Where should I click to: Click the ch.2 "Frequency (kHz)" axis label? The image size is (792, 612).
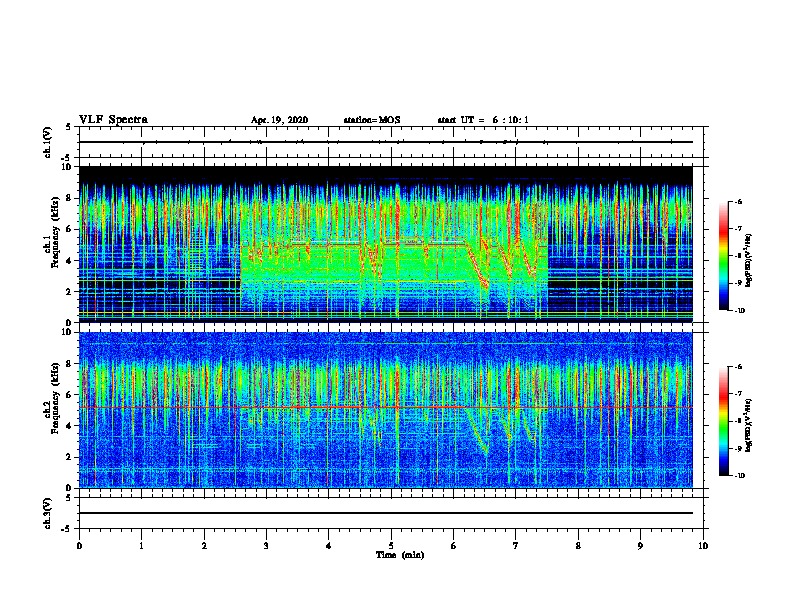pyautogui.click(x=55, y=398)
